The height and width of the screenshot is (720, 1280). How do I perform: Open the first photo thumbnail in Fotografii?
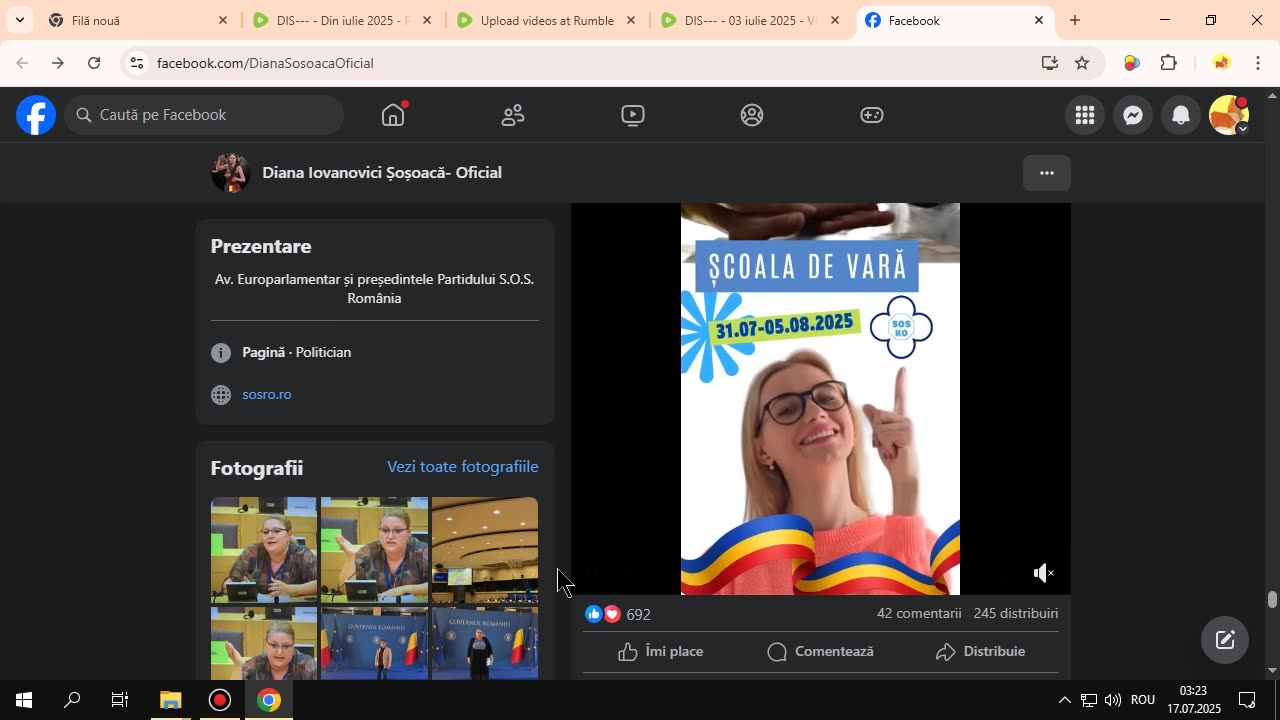click(264, 550)
